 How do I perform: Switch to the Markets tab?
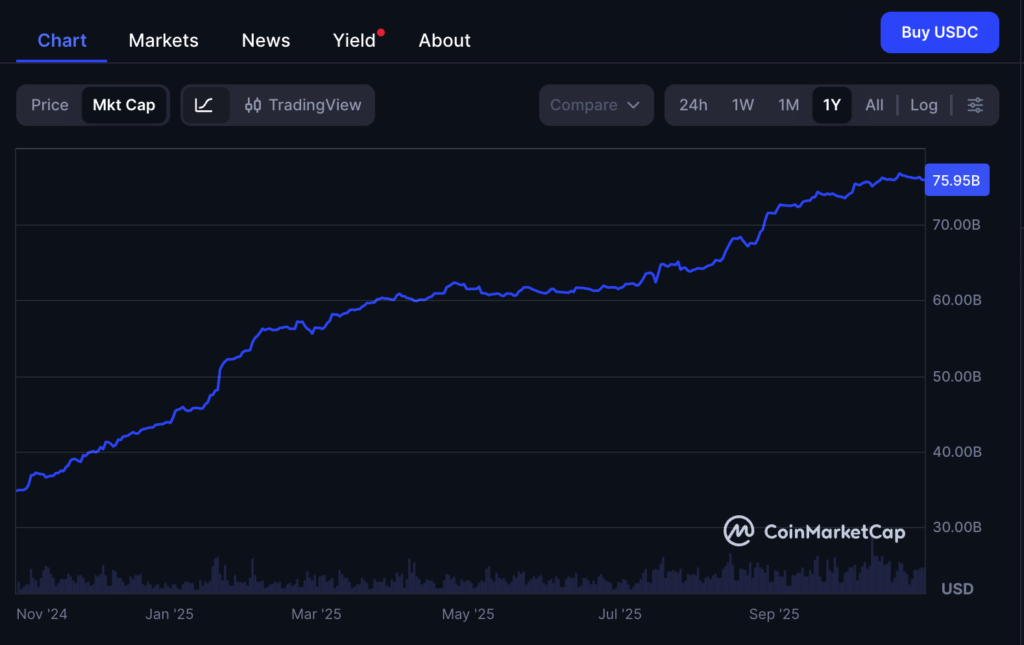pos(163,40)
